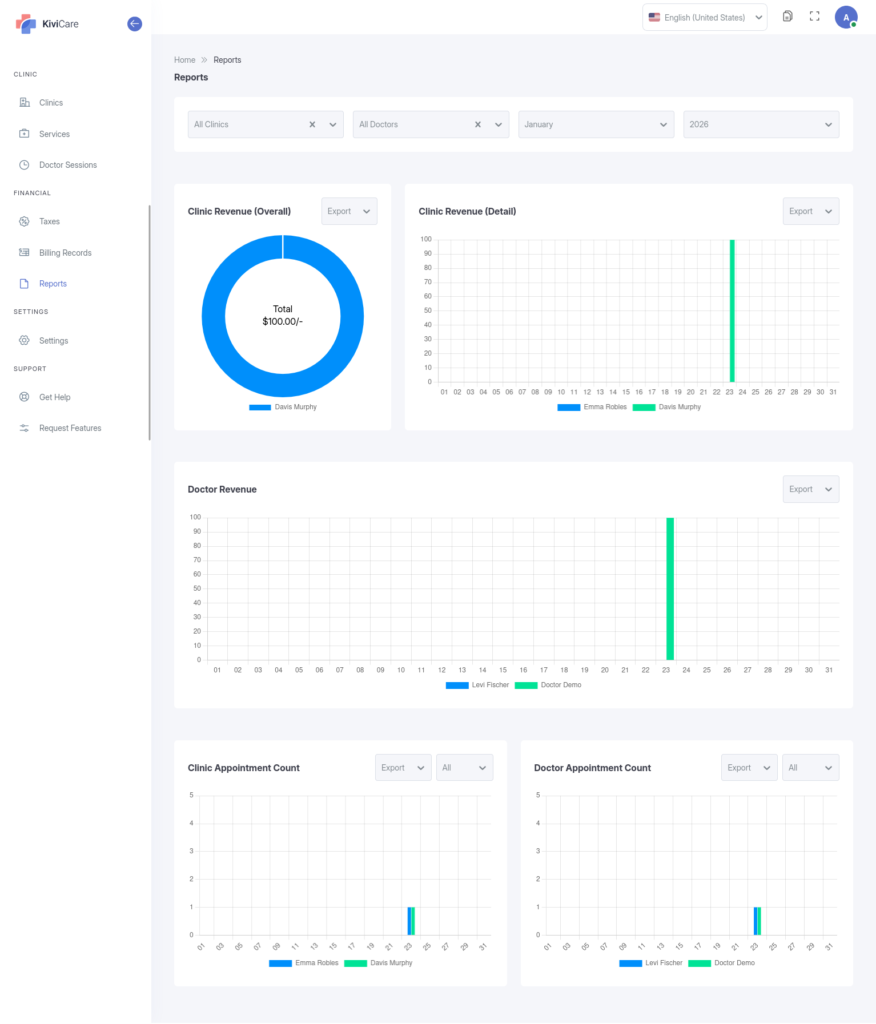This screenshot has width=876, height=1024.
Task: Click the Billing Records icon
Action: (x=24, y=253)
